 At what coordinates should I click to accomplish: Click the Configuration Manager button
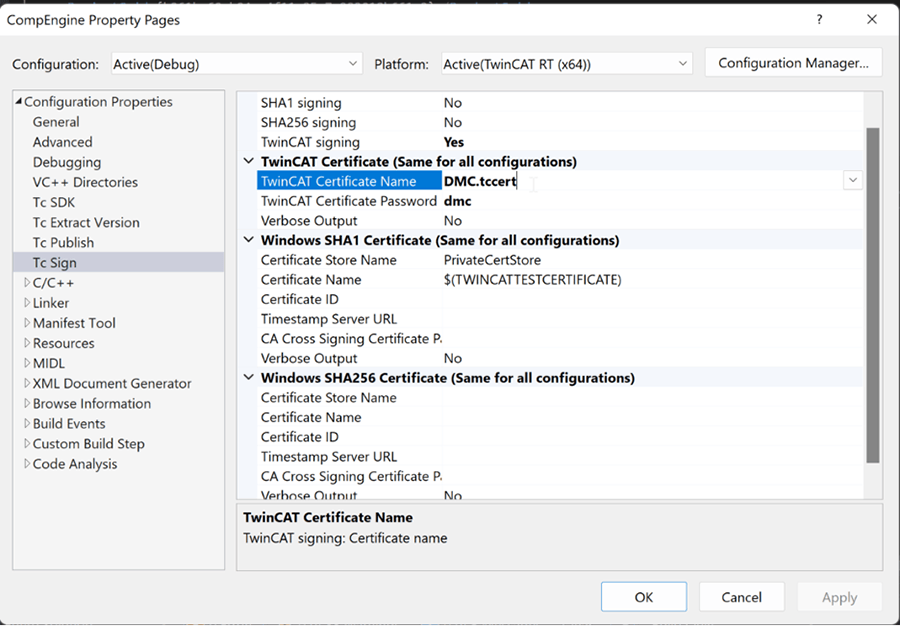[793, 63]
